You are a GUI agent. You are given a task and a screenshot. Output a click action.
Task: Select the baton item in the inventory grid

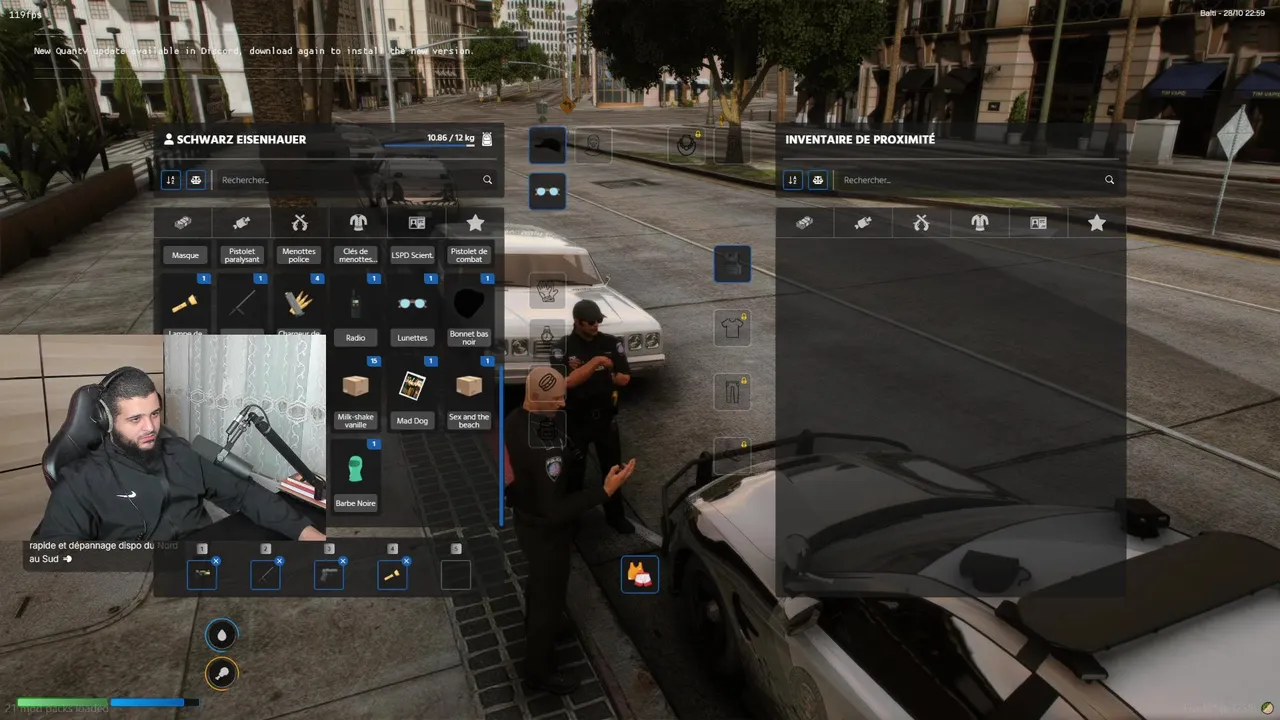pos(242,305)
